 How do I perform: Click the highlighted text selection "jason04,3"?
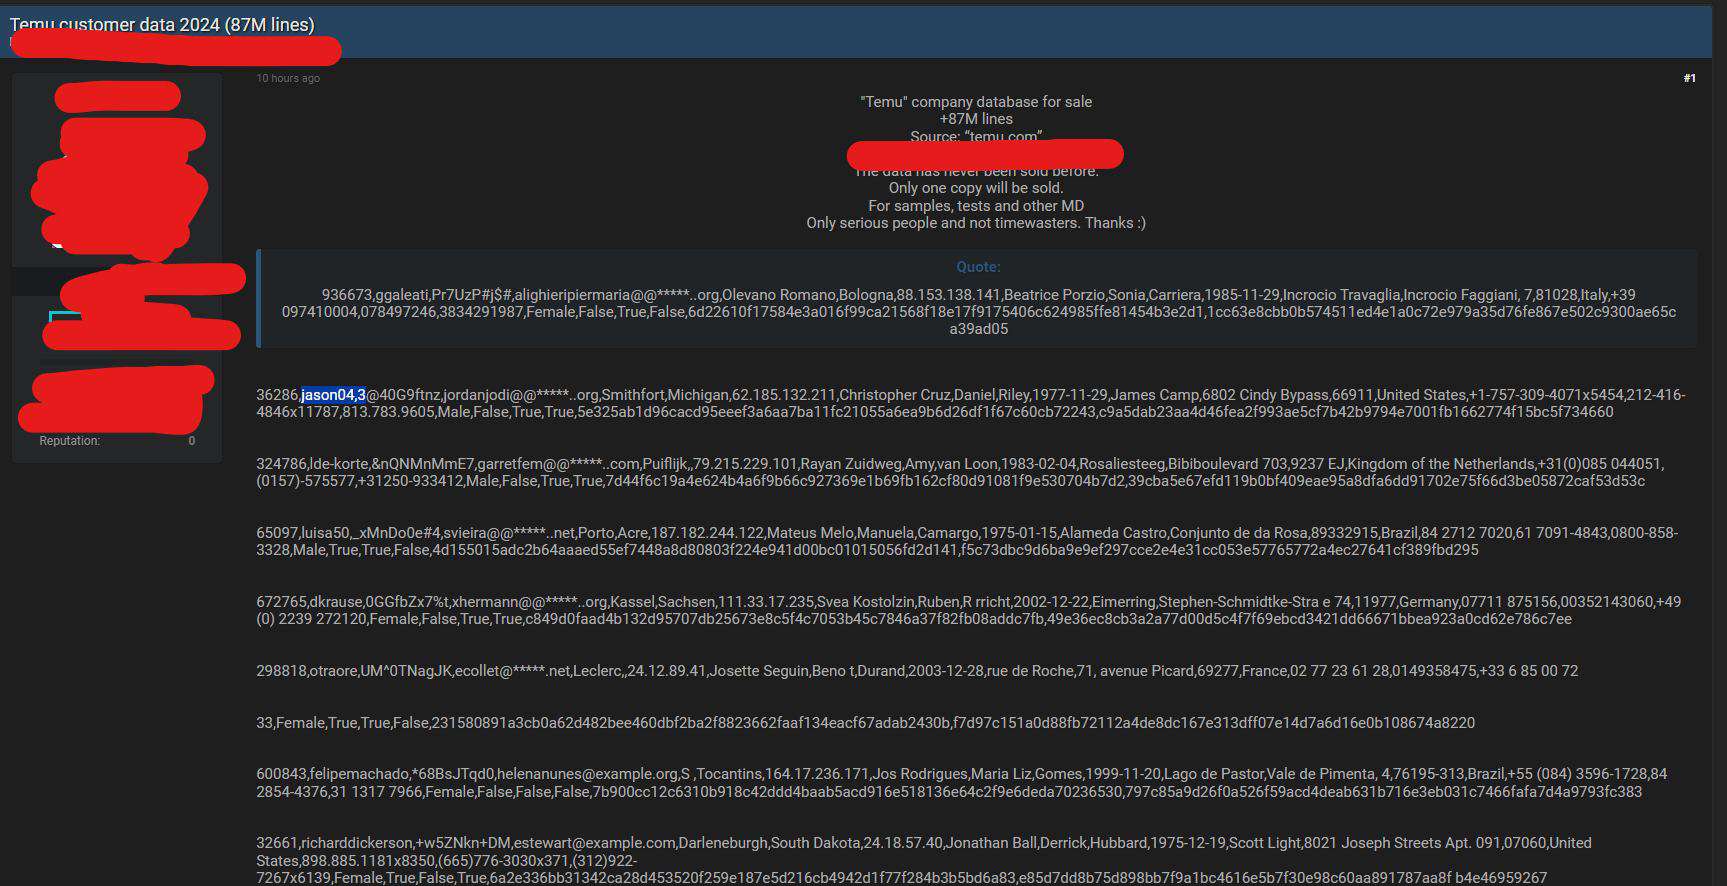tap(333, 395)
